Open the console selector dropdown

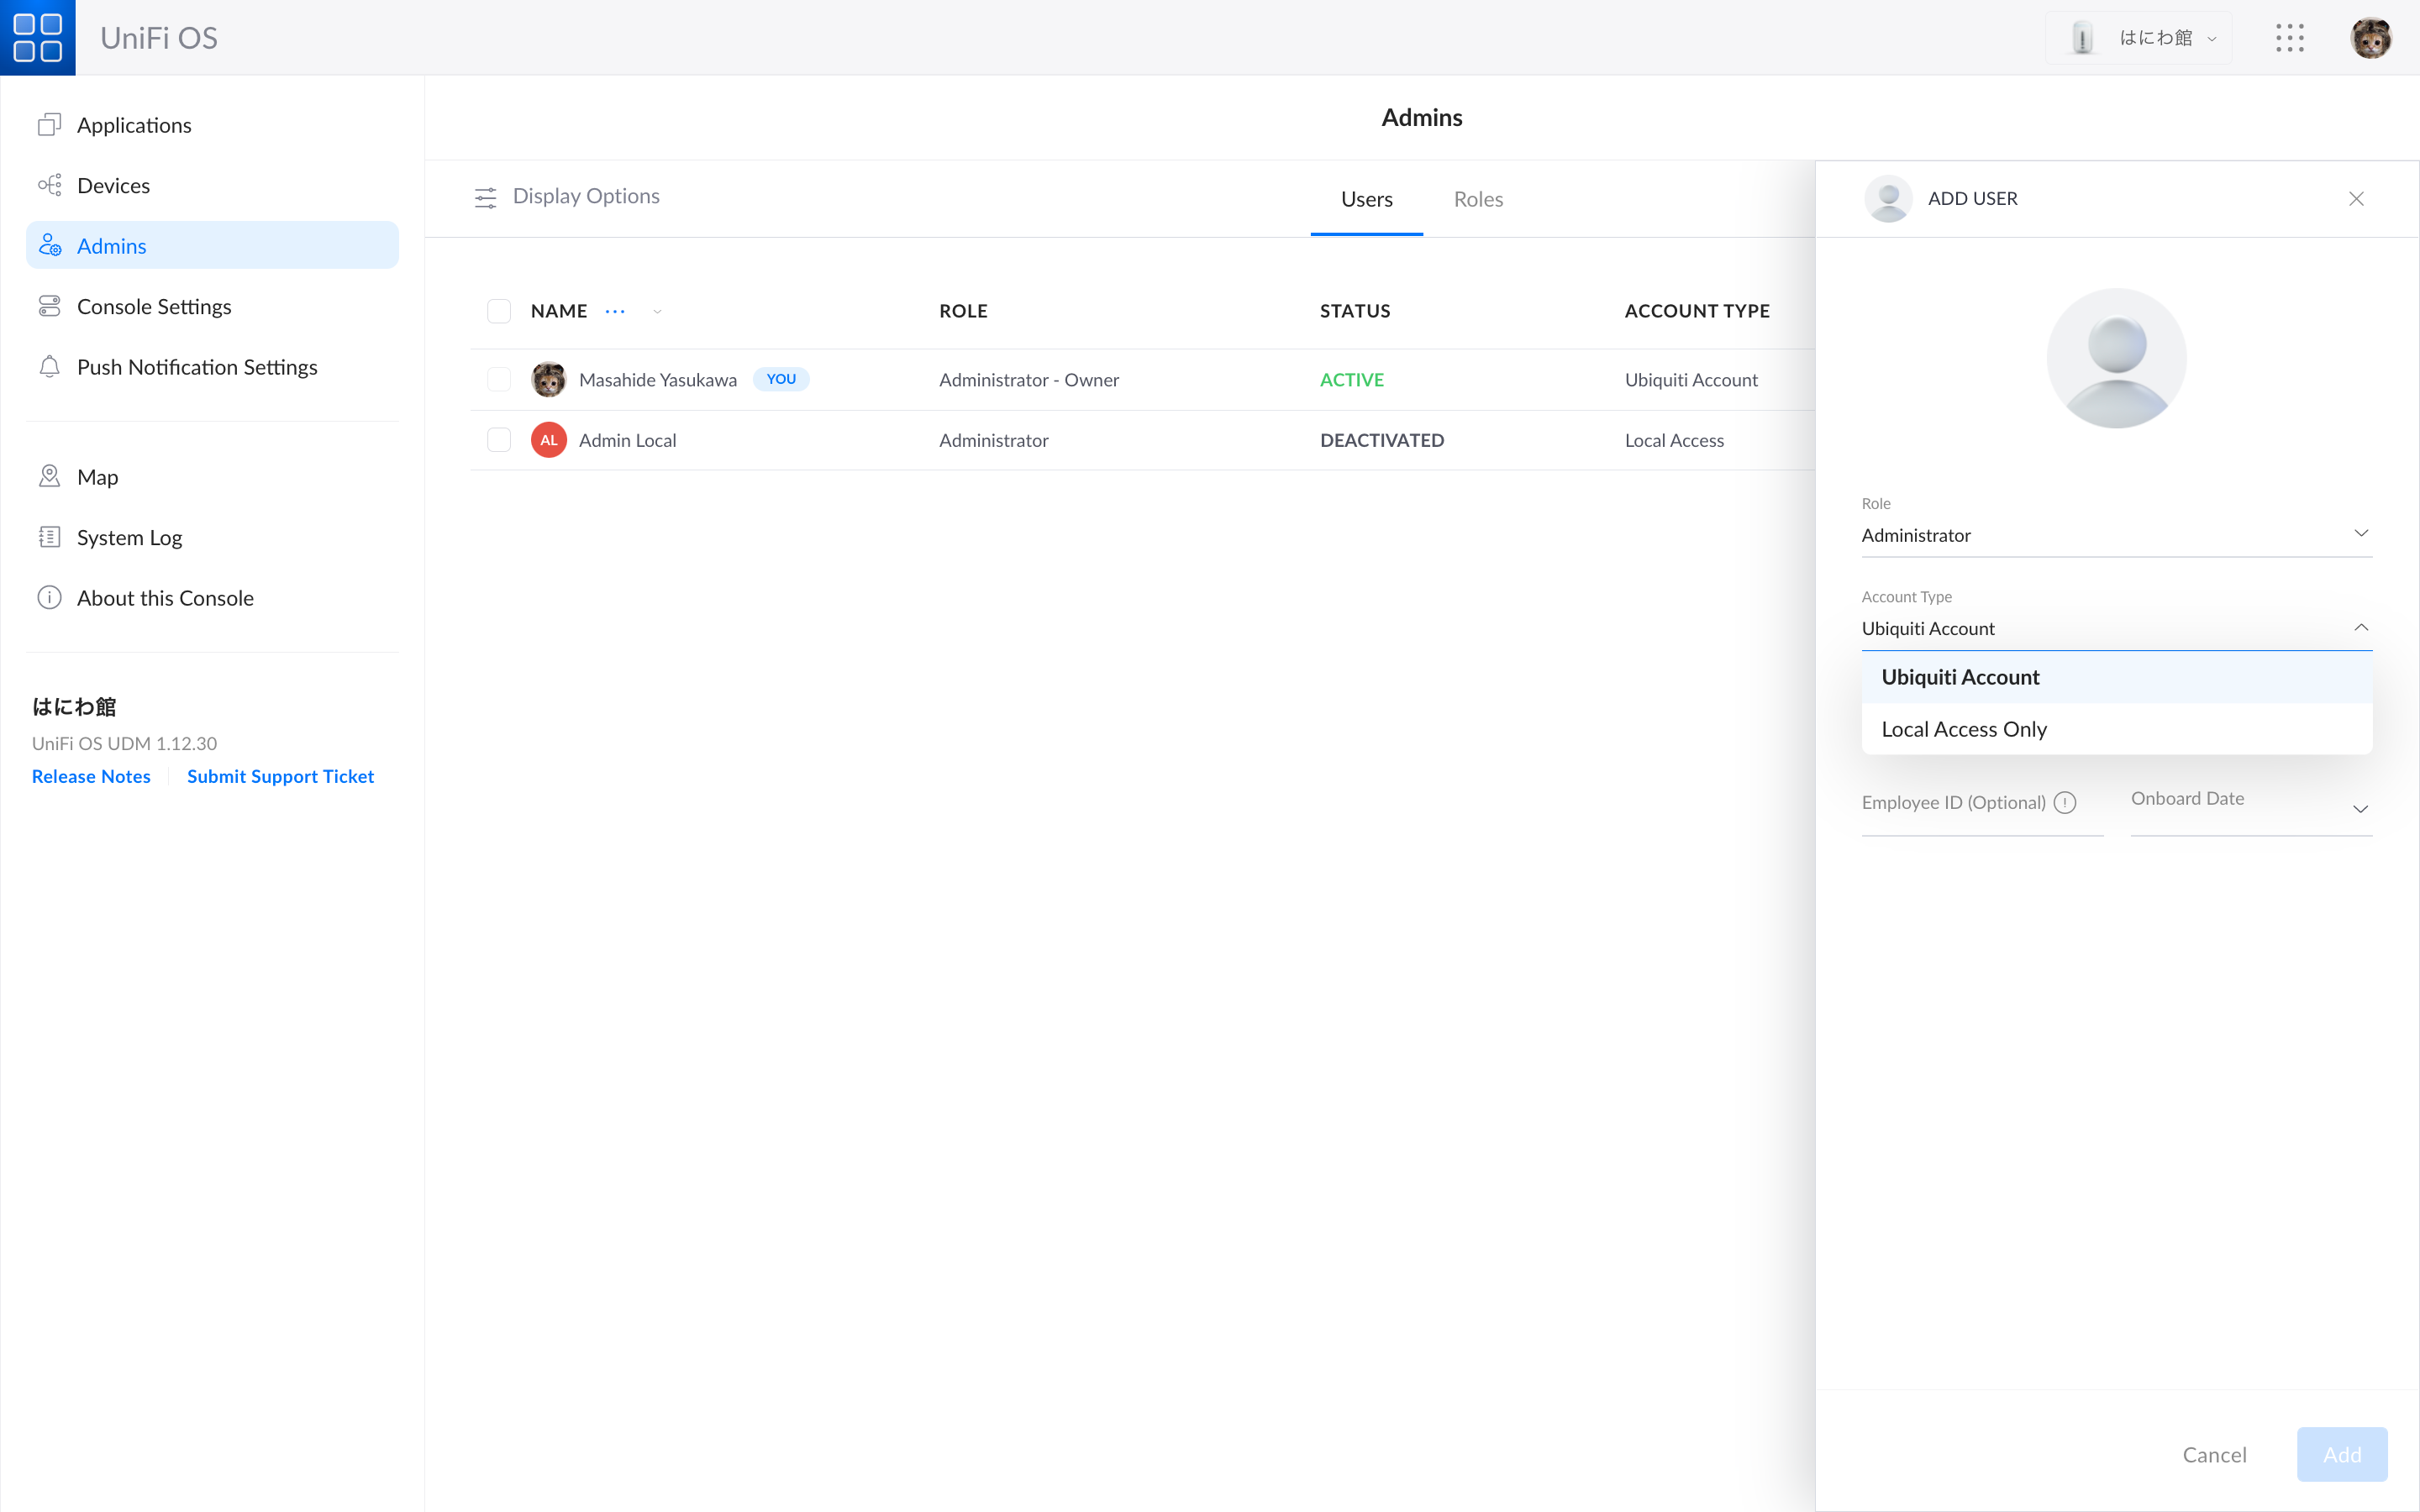2138,38
